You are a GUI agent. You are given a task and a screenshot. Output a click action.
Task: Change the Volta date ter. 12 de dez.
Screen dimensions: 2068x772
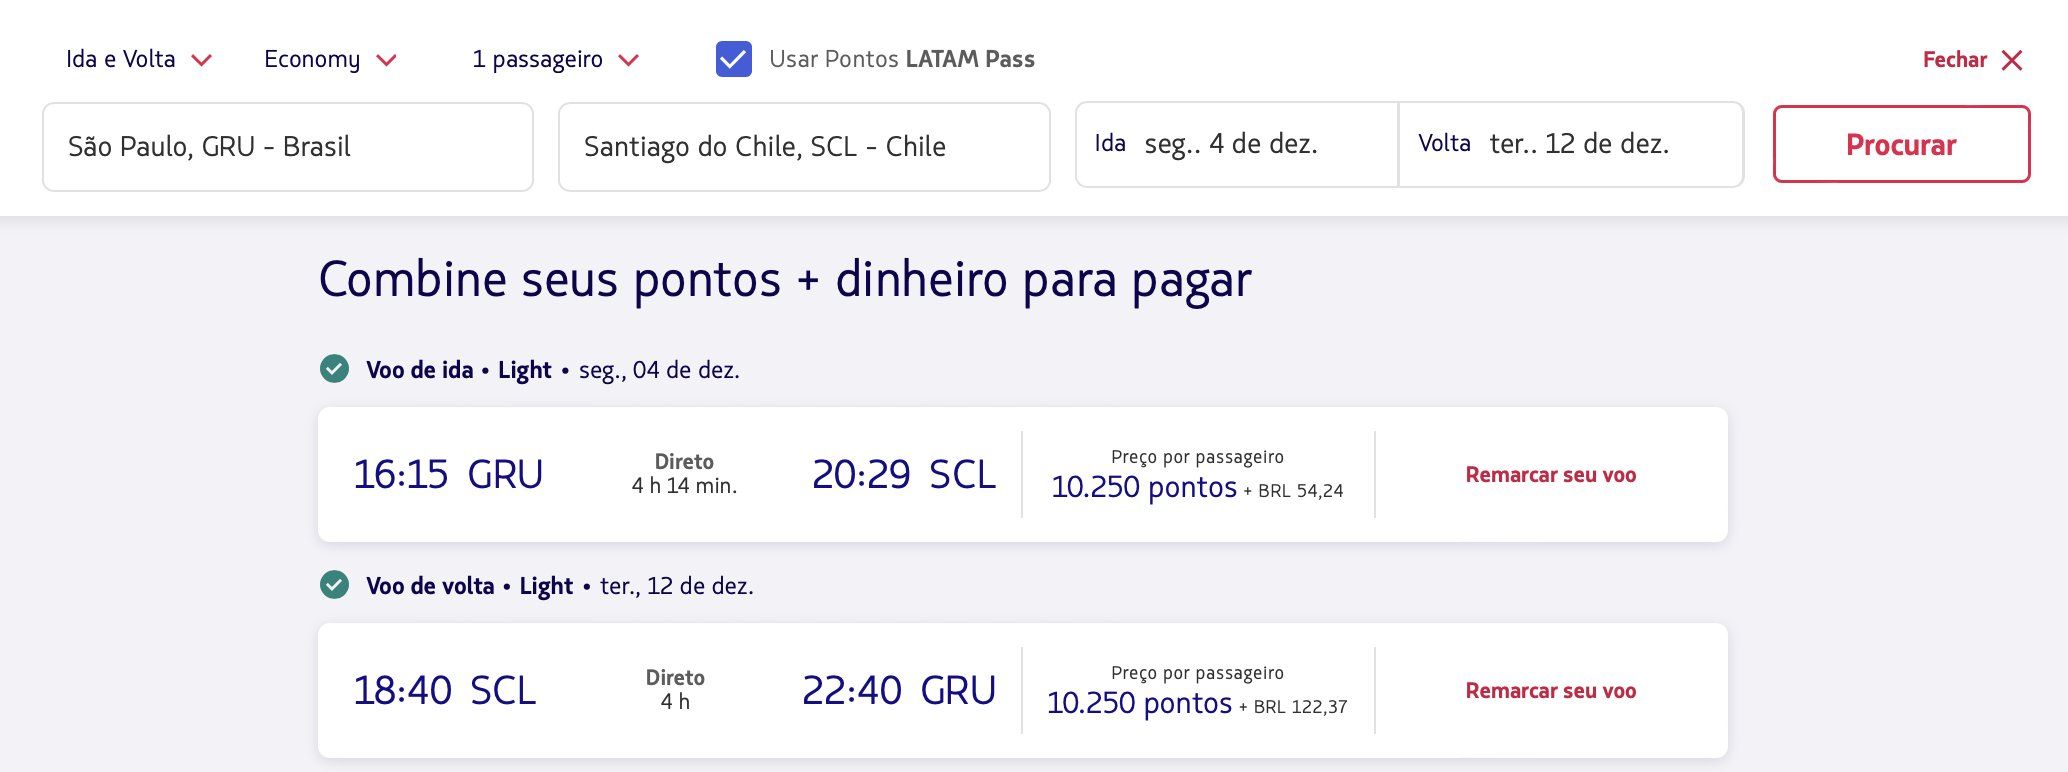click(x=1571, y=144)
